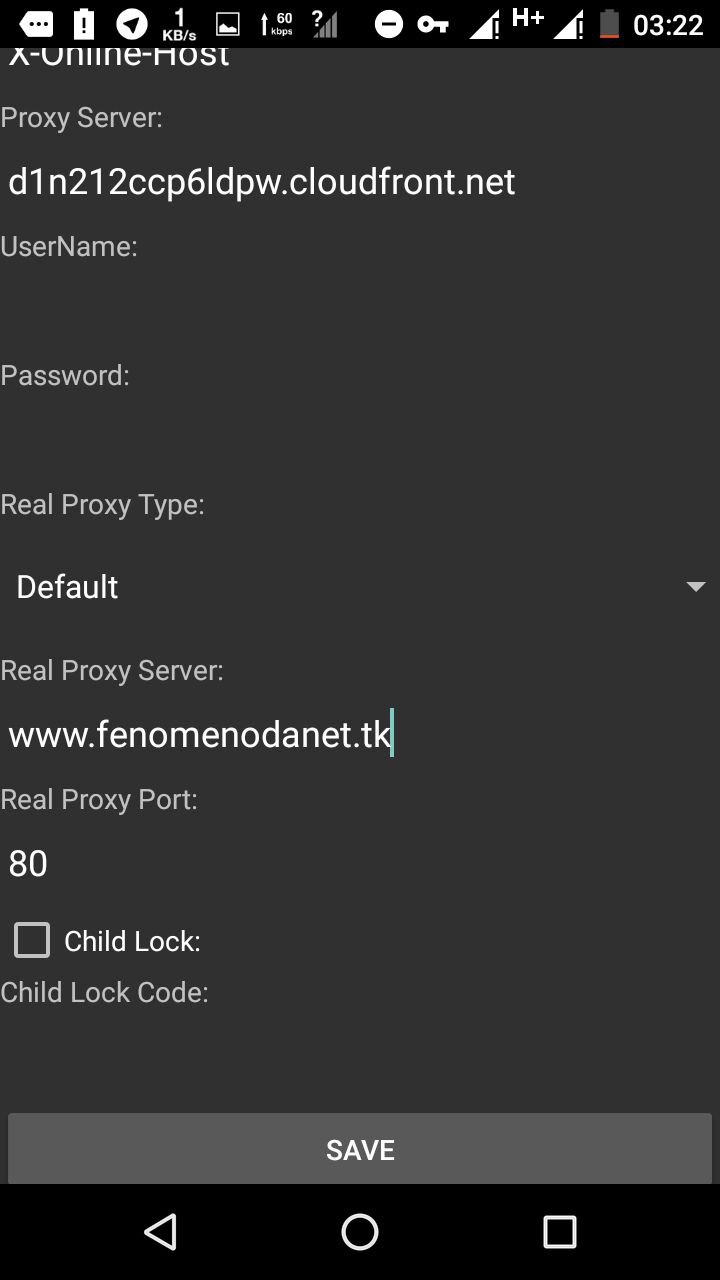Enable the Child Lock checkbox

pos(32,940)
